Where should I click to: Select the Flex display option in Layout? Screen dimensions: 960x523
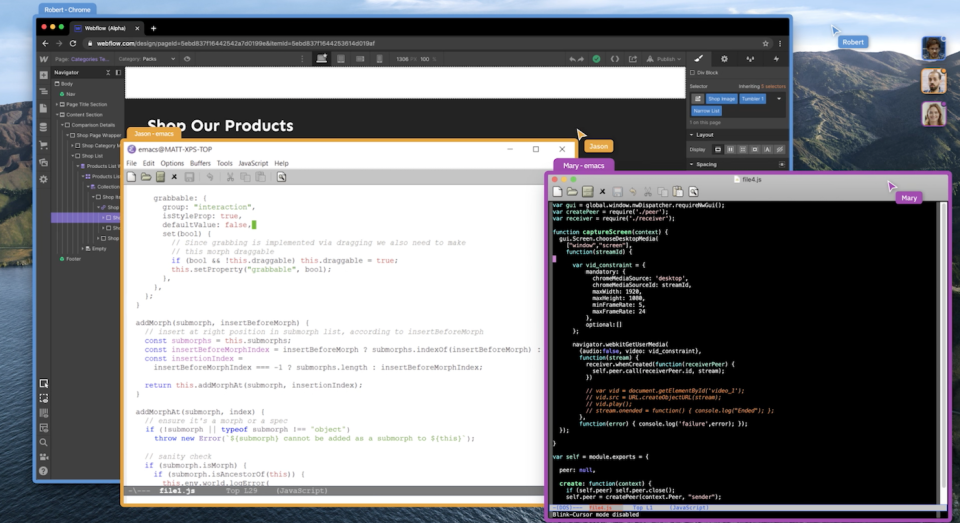tap(731, 149)
